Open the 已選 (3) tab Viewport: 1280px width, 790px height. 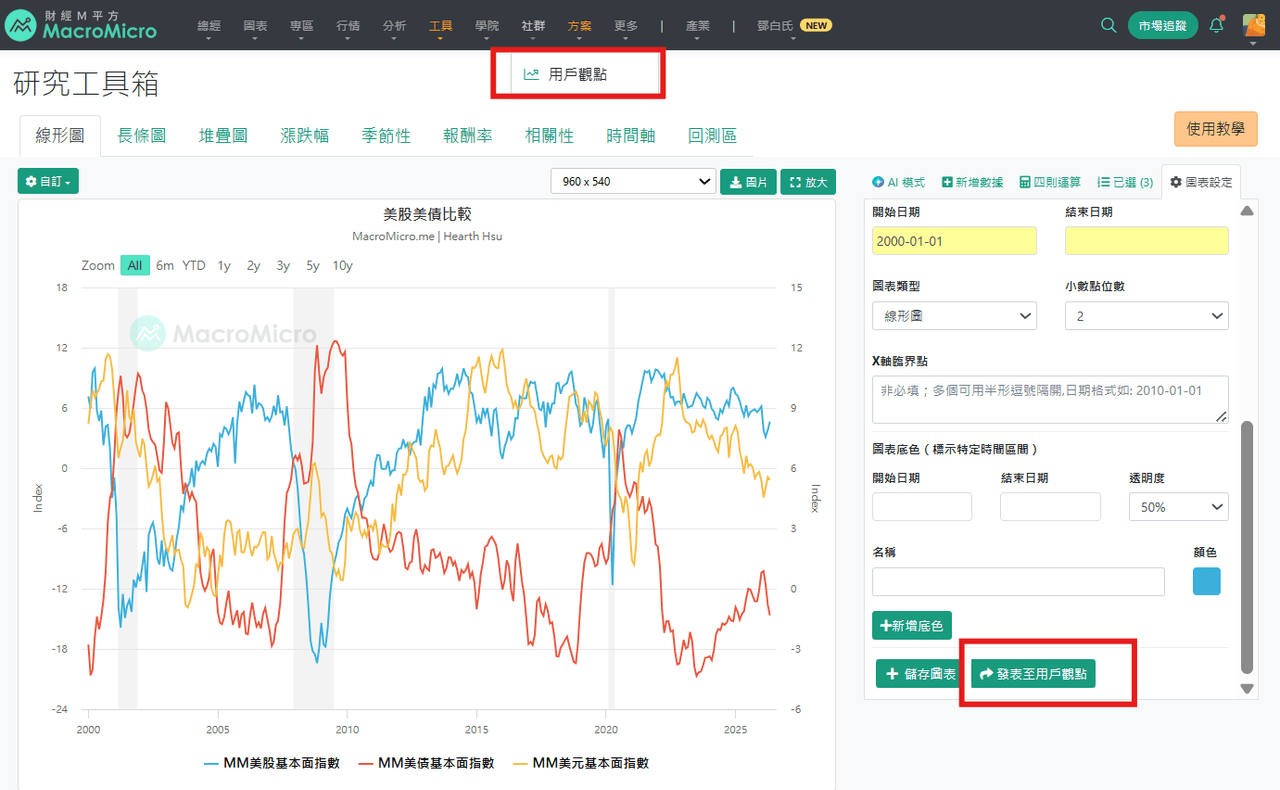point(1125,182)
